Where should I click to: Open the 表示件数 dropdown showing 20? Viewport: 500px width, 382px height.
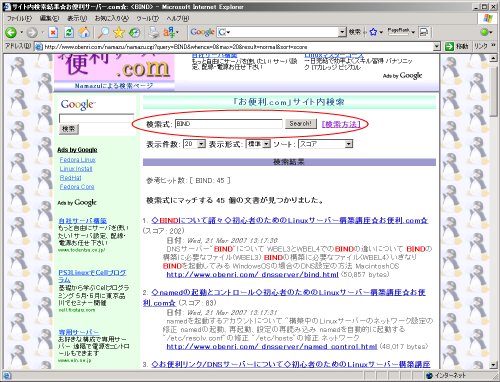(201, 144)
